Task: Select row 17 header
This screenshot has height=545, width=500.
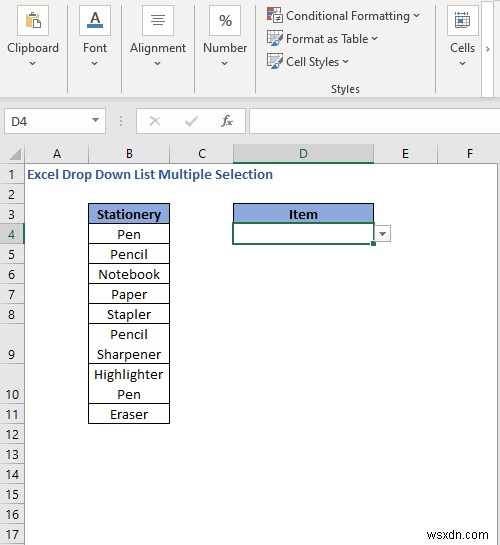Action: tap(12, 535)
